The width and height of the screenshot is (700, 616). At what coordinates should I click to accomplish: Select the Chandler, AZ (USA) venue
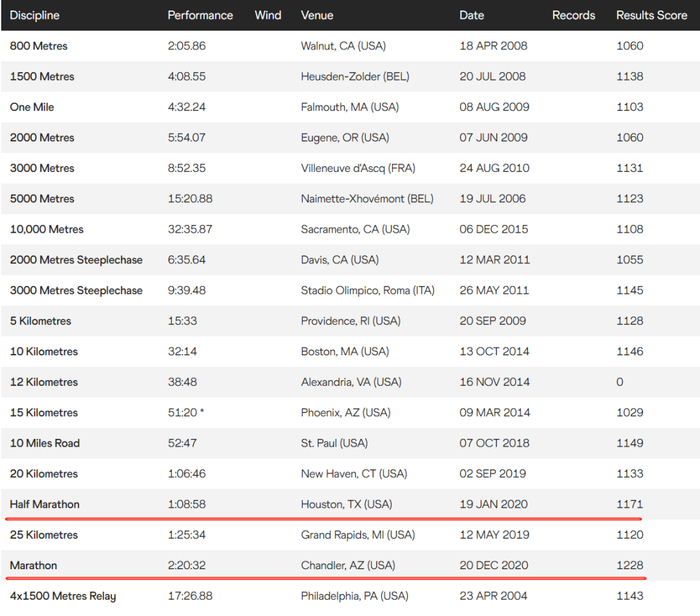[348, 565]
